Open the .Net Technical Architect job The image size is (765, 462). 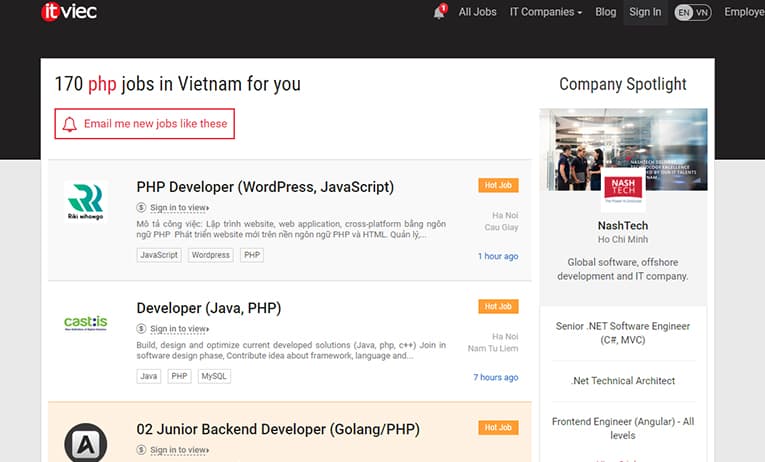coord(623,381)
